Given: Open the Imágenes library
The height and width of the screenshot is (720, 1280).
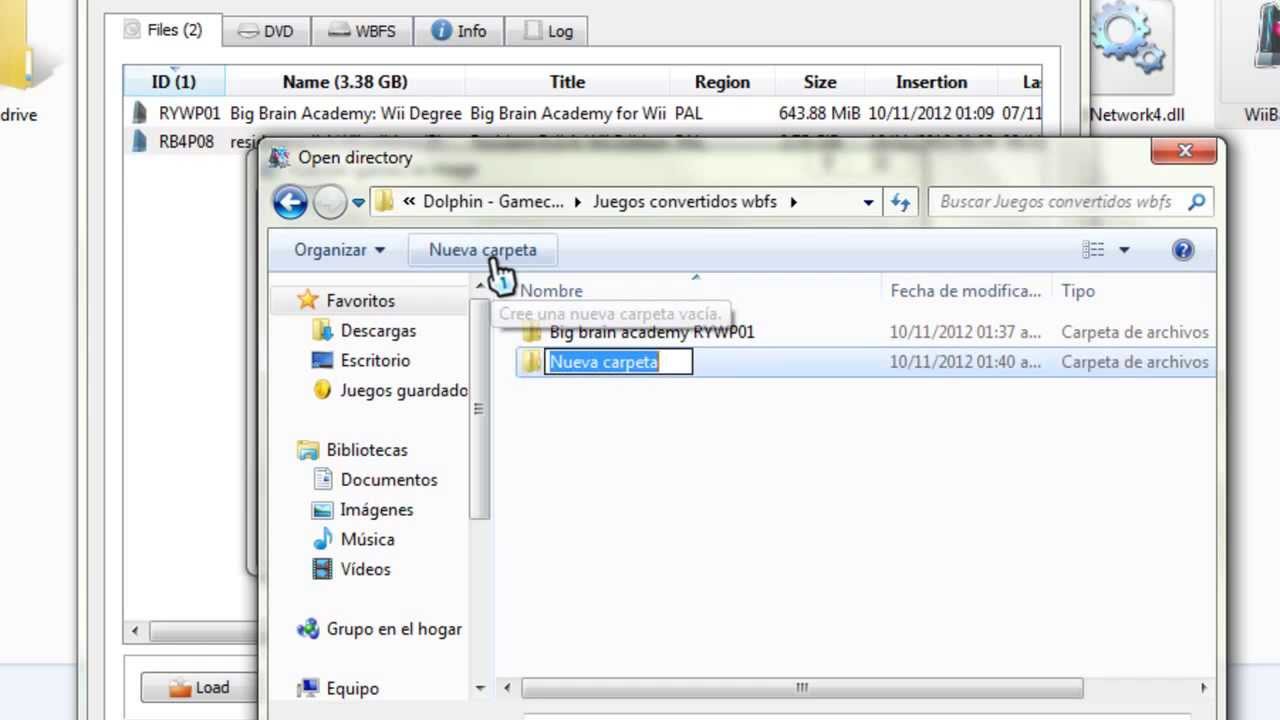Looking at the screenshot, I should [376, 510].
